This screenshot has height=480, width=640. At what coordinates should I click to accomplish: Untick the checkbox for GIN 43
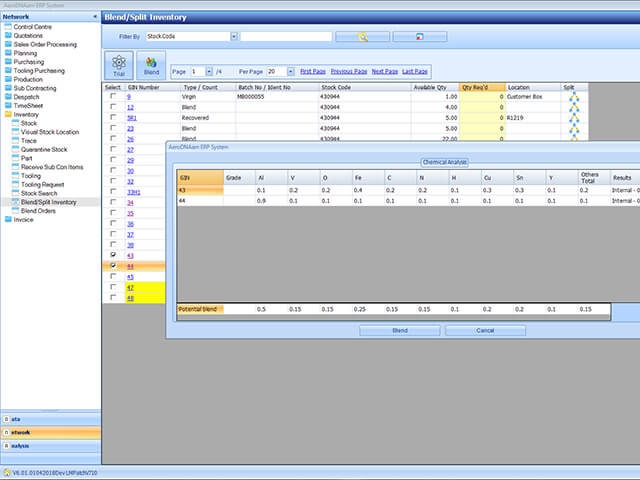(113, 255)
